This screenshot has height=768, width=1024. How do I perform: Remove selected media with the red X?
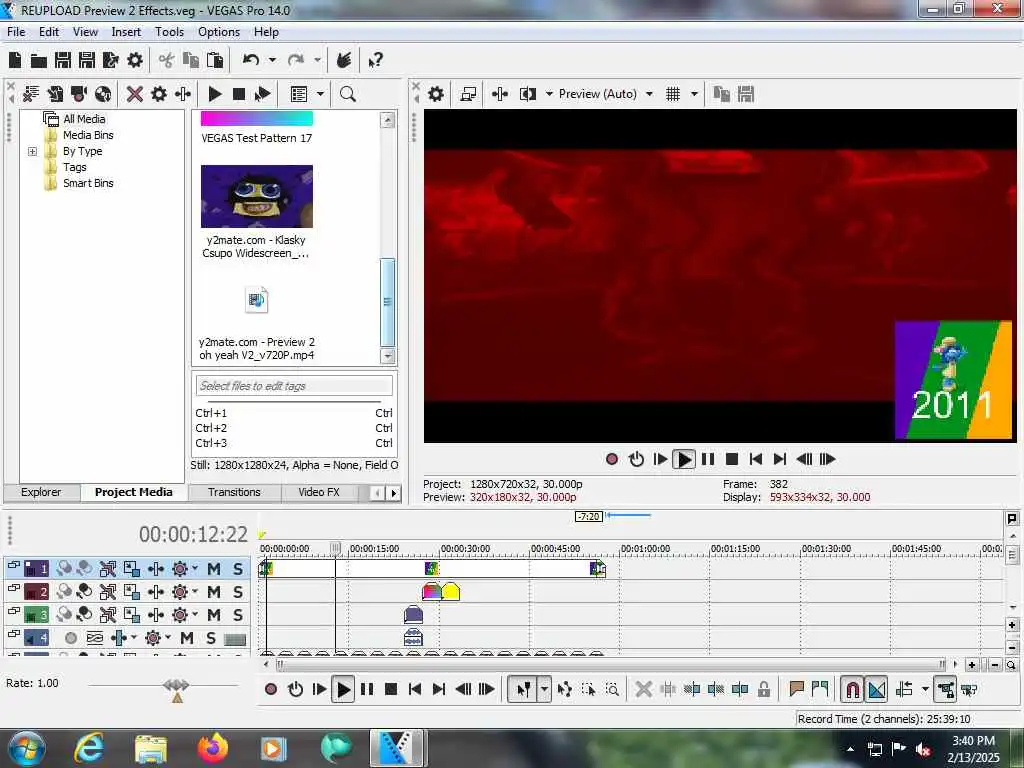pos(135,94)
